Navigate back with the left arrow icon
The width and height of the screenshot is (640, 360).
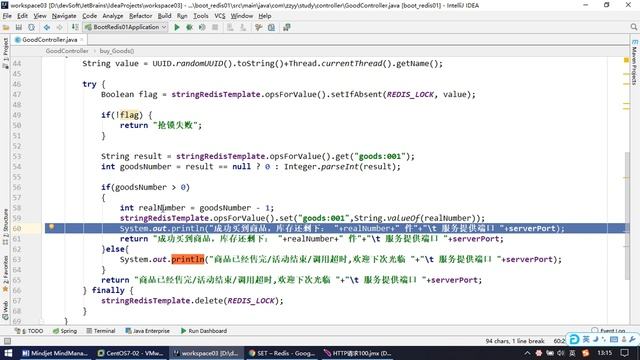pos(47,27)
